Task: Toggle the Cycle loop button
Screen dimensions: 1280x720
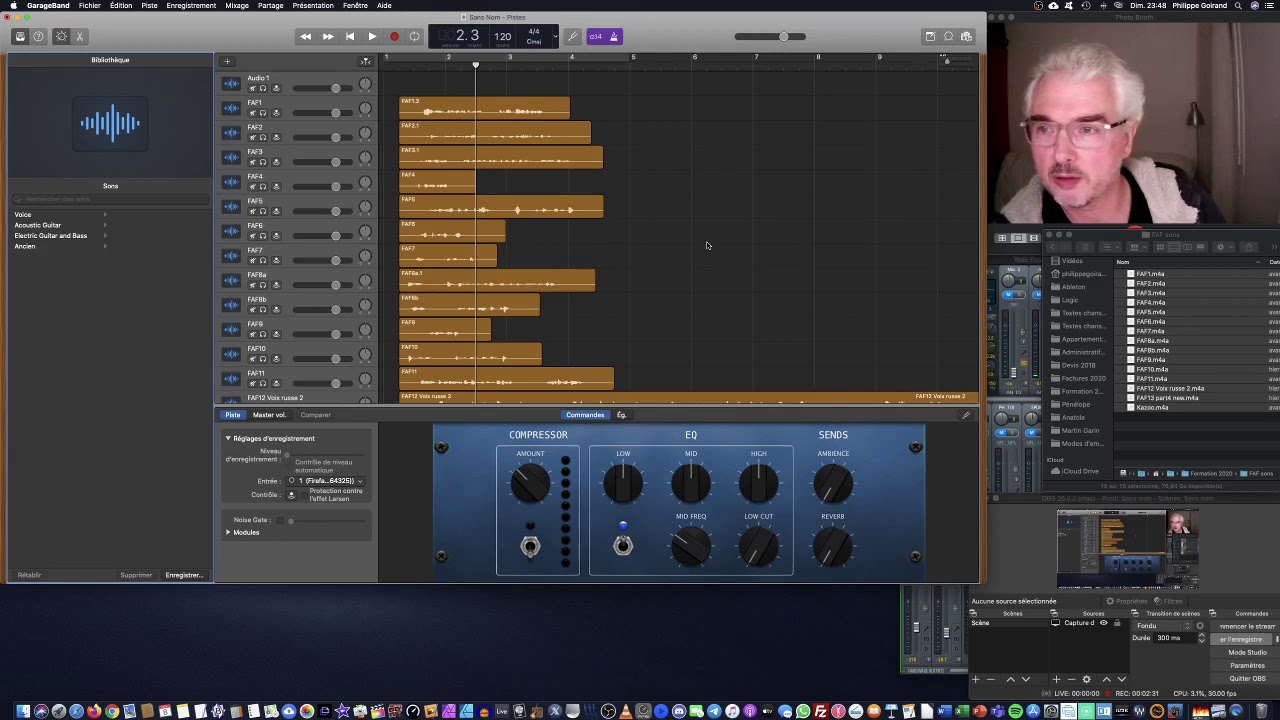Action: click(414, 37)
